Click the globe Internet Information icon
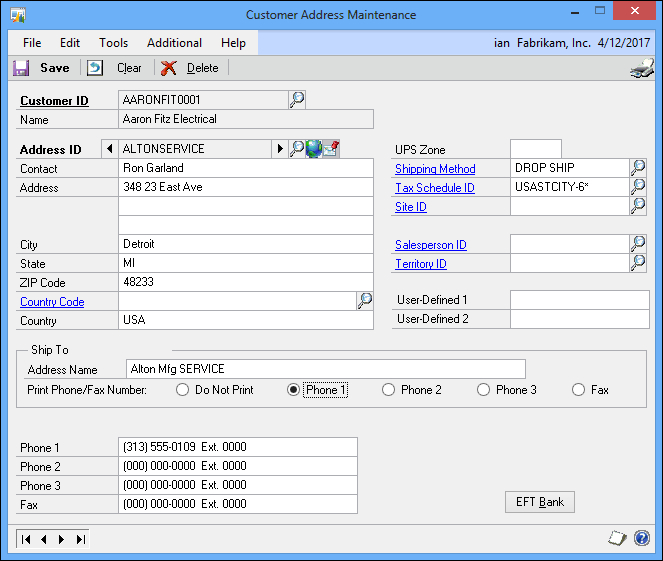Screen dimensions: 663x561 point(314,149)
